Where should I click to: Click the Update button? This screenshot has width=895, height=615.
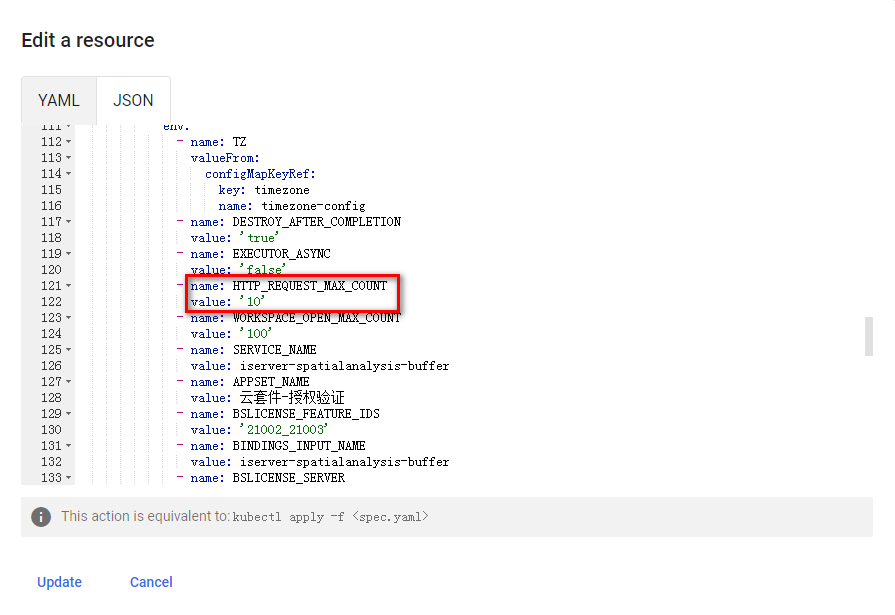59,582
